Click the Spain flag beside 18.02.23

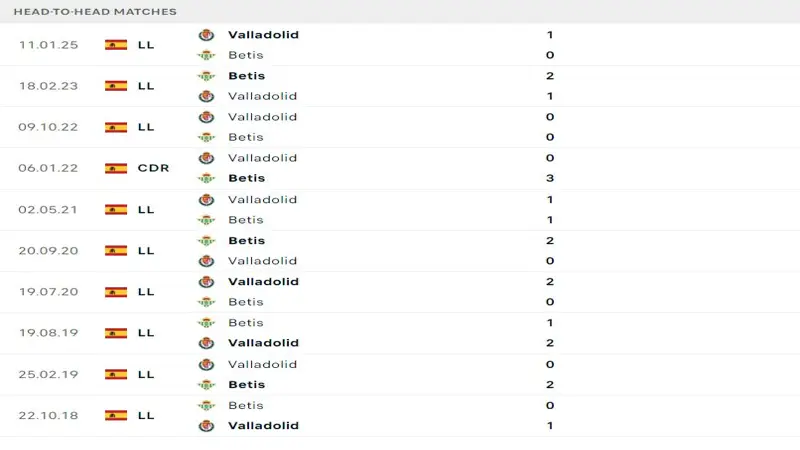click(x=116, y=86)
